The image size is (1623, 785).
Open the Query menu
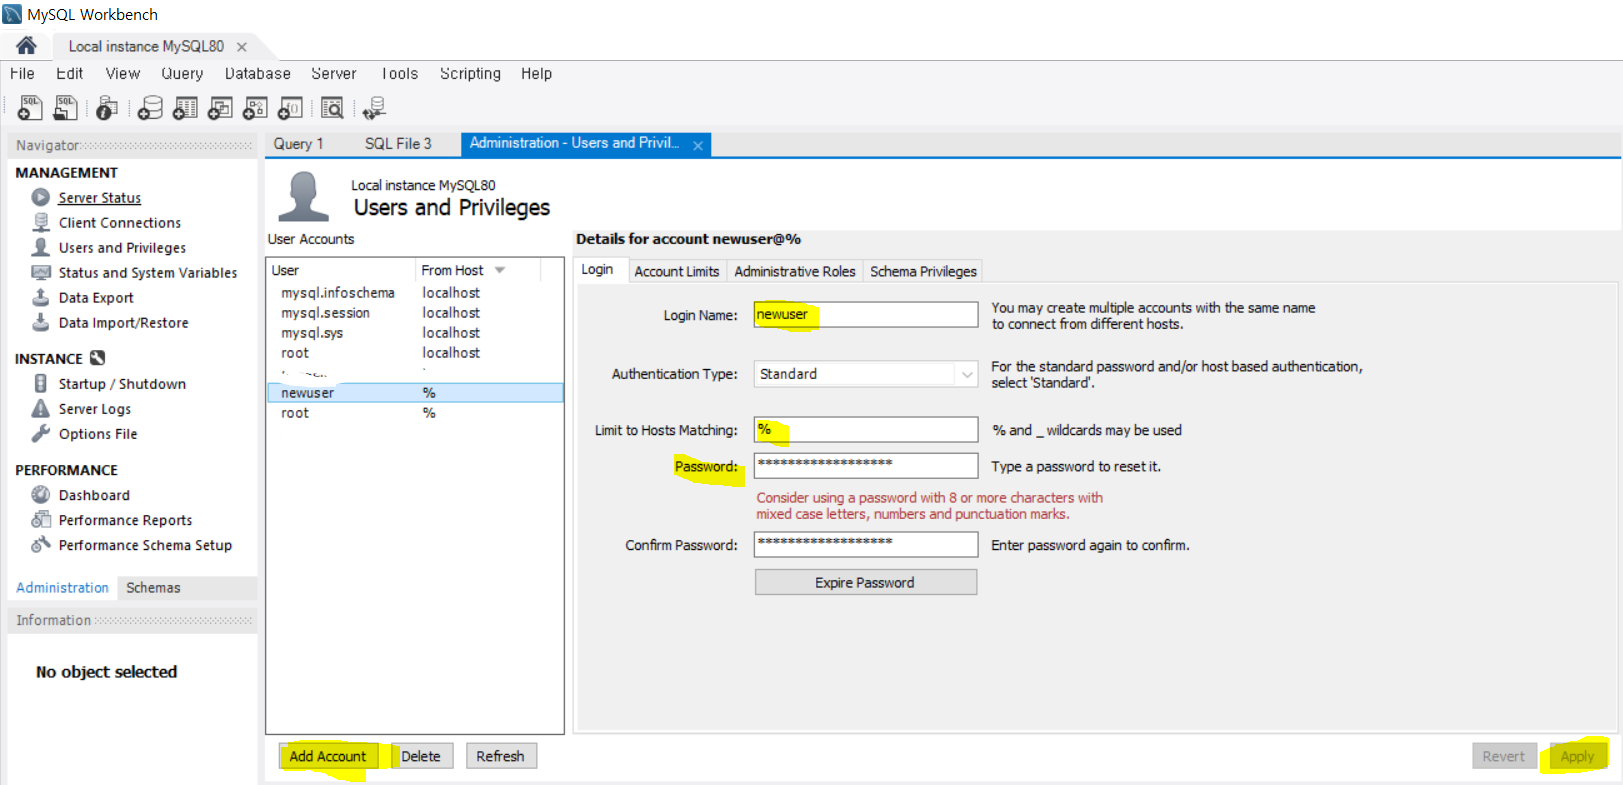pos(182,73)
